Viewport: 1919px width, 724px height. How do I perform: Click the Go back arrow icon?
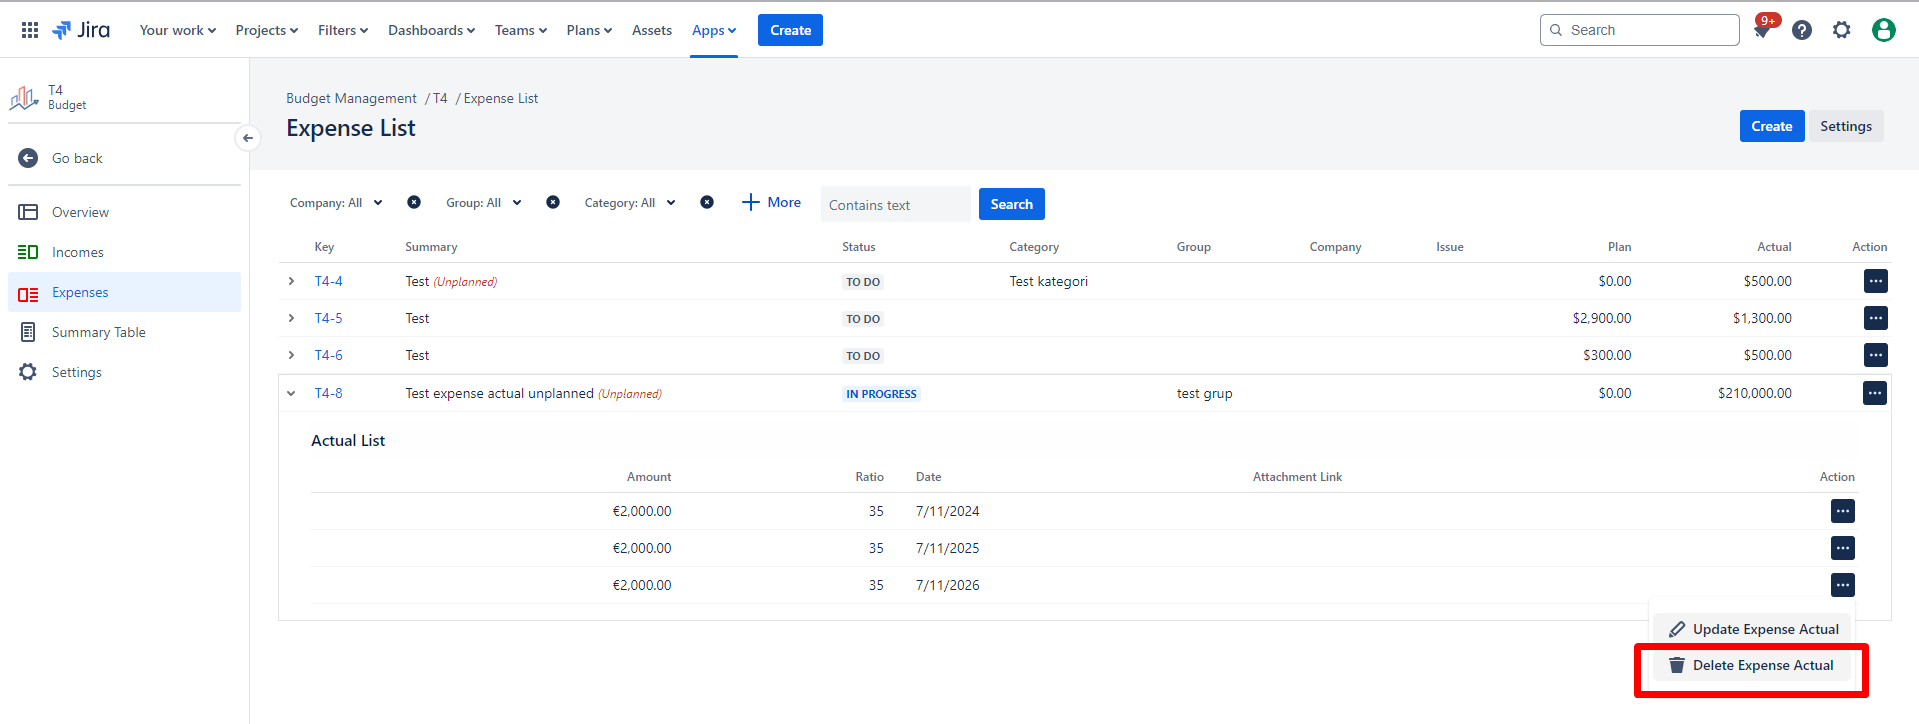pos(28,158)
